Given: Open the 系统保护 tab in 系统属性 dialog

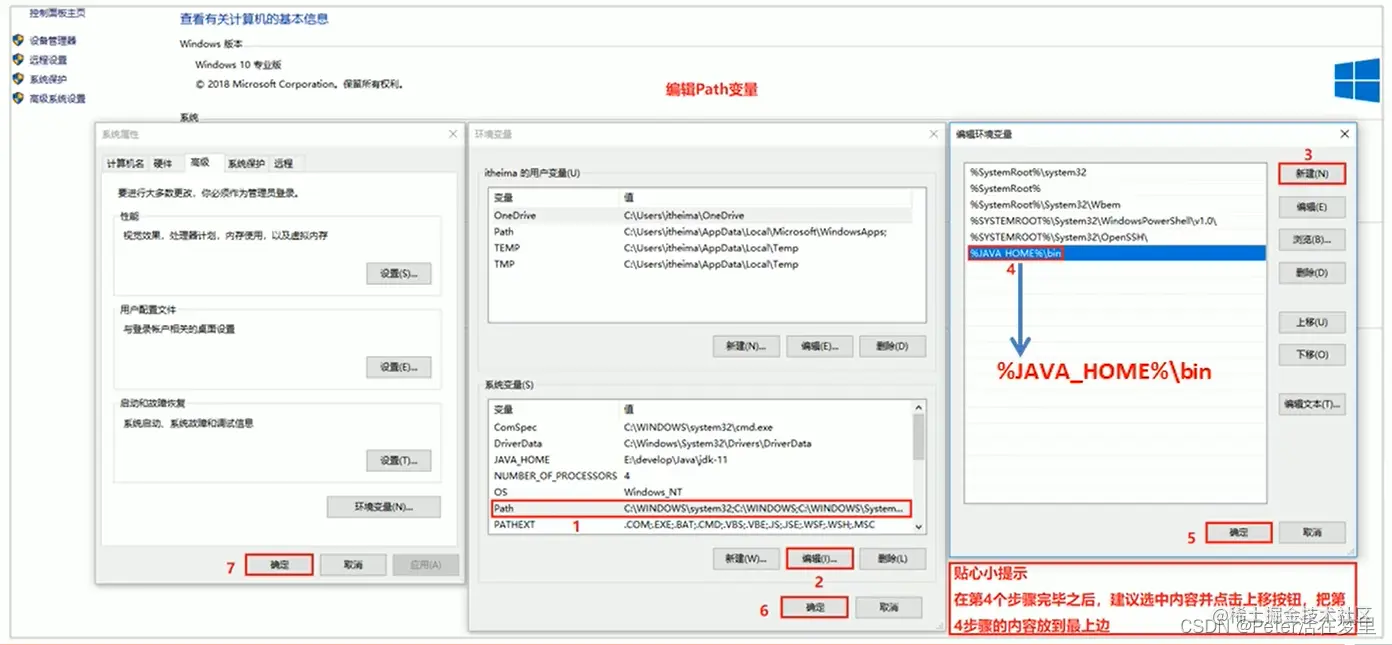Looking at the screenshot, I should (x=246, y=163).
